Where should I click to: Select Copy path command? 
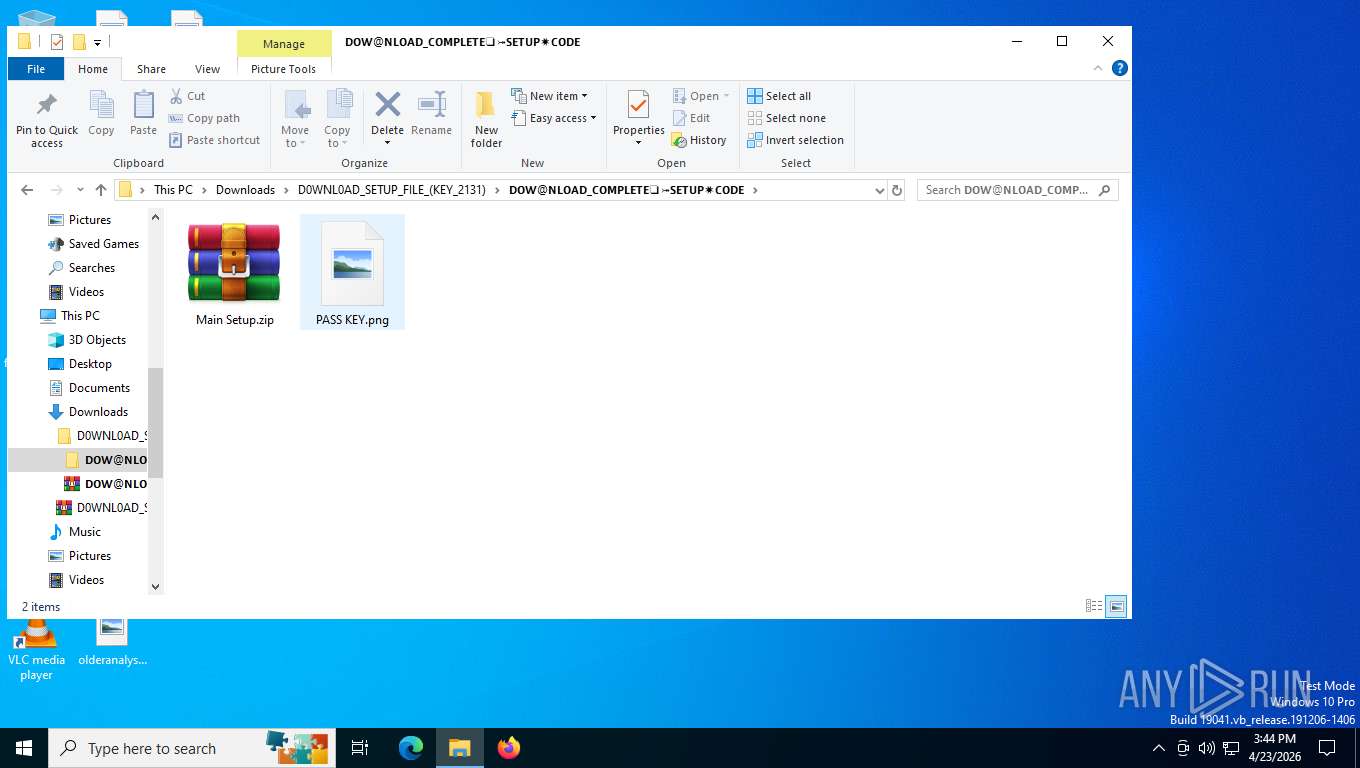point(205,118)
